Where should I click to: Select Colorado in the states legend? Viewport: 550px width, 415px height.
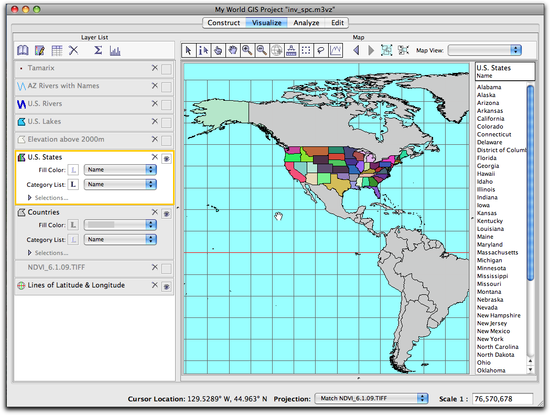pos(490,127)
